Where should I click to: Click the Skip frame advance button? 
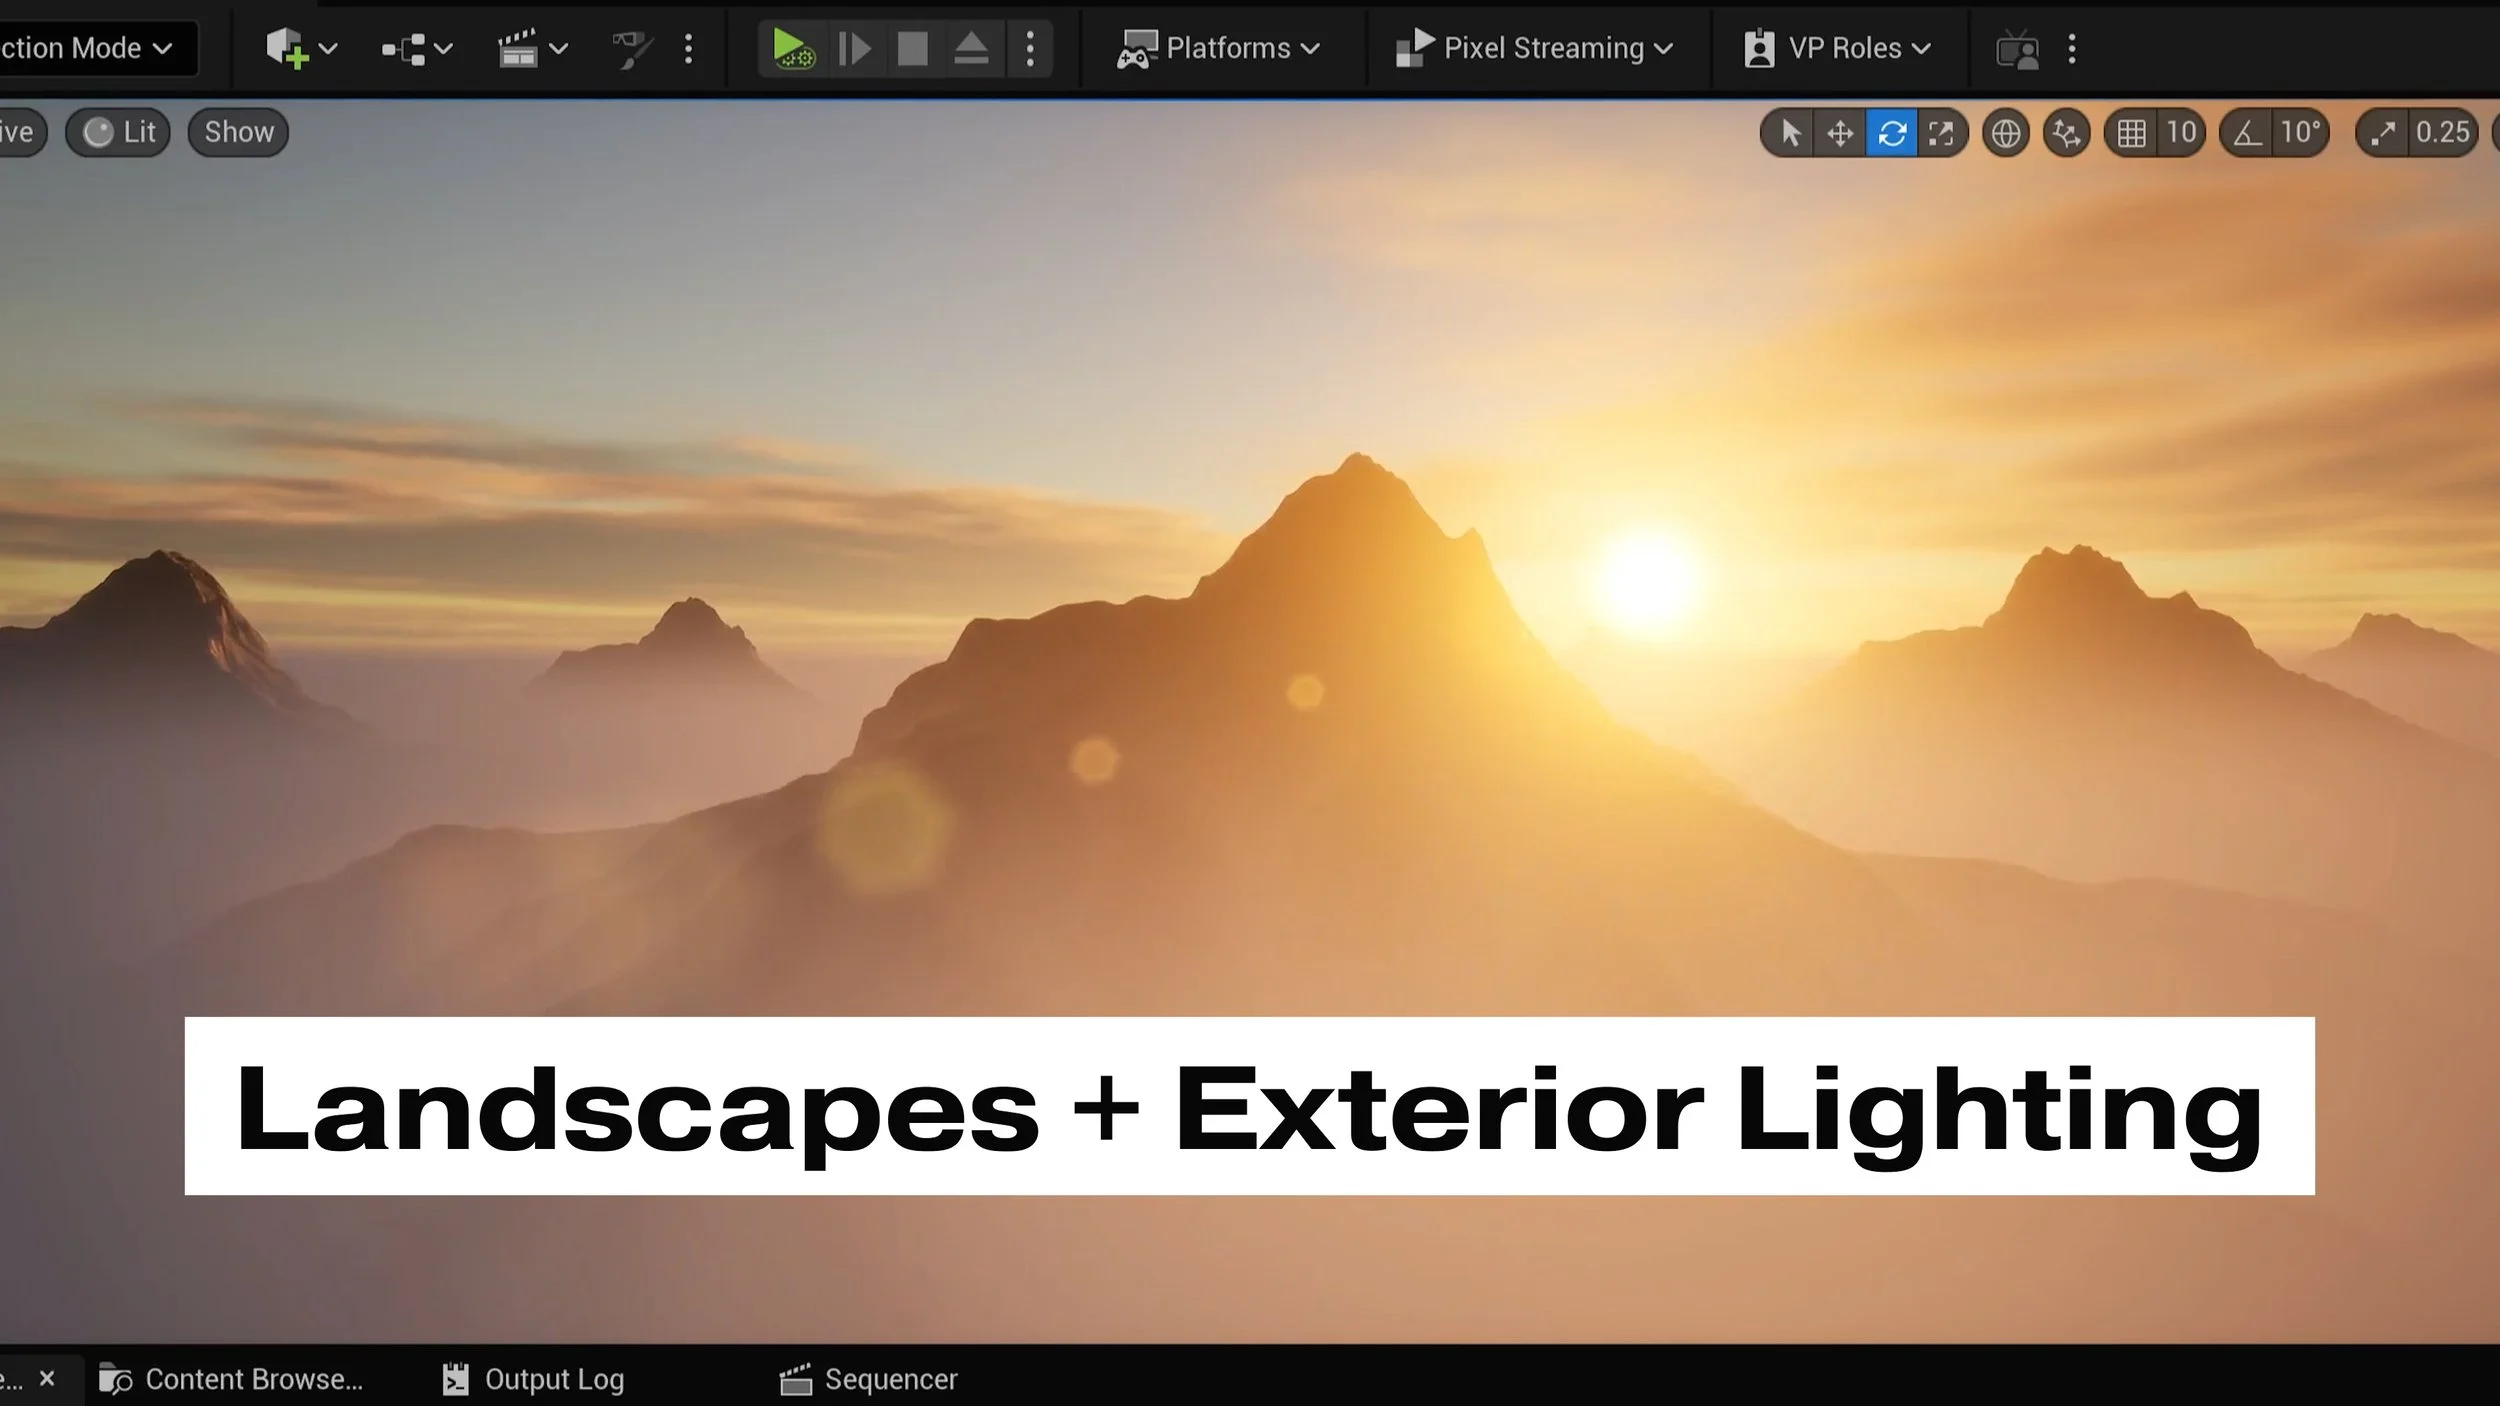pos(854,48)
